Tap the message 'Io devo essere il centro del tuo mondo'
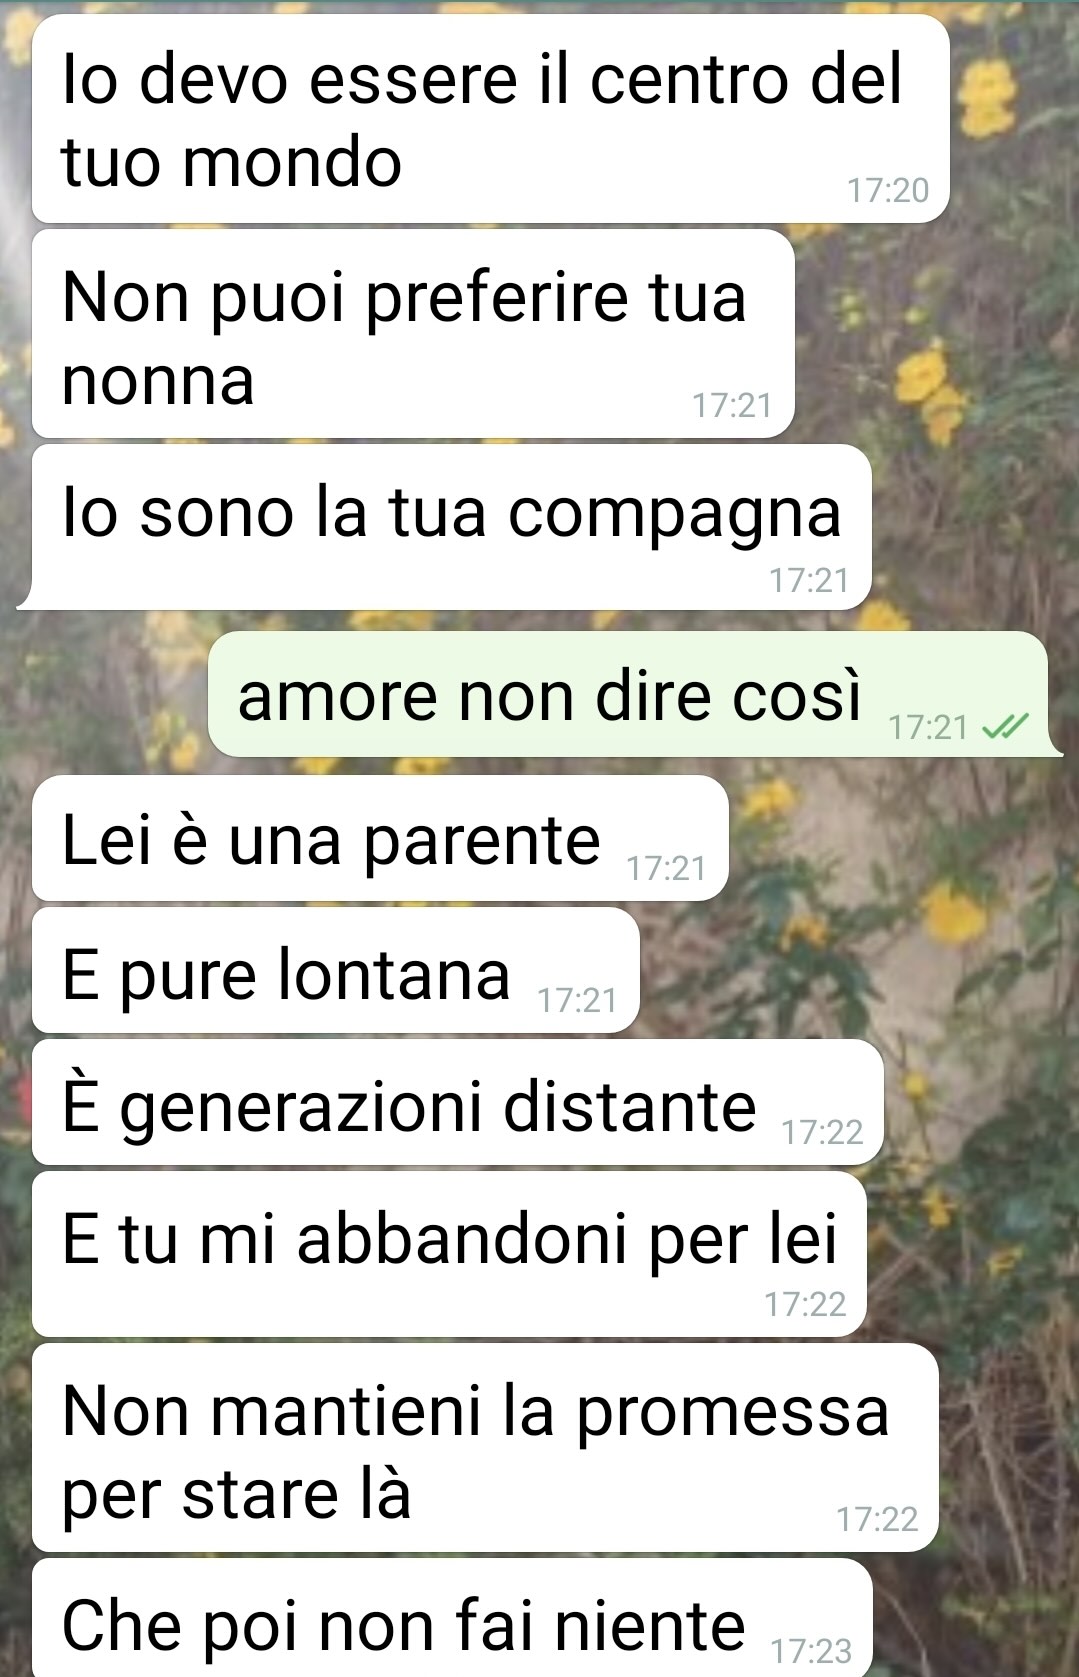The height and width of the screenshot is (1677, 1079). click(490, 119)
